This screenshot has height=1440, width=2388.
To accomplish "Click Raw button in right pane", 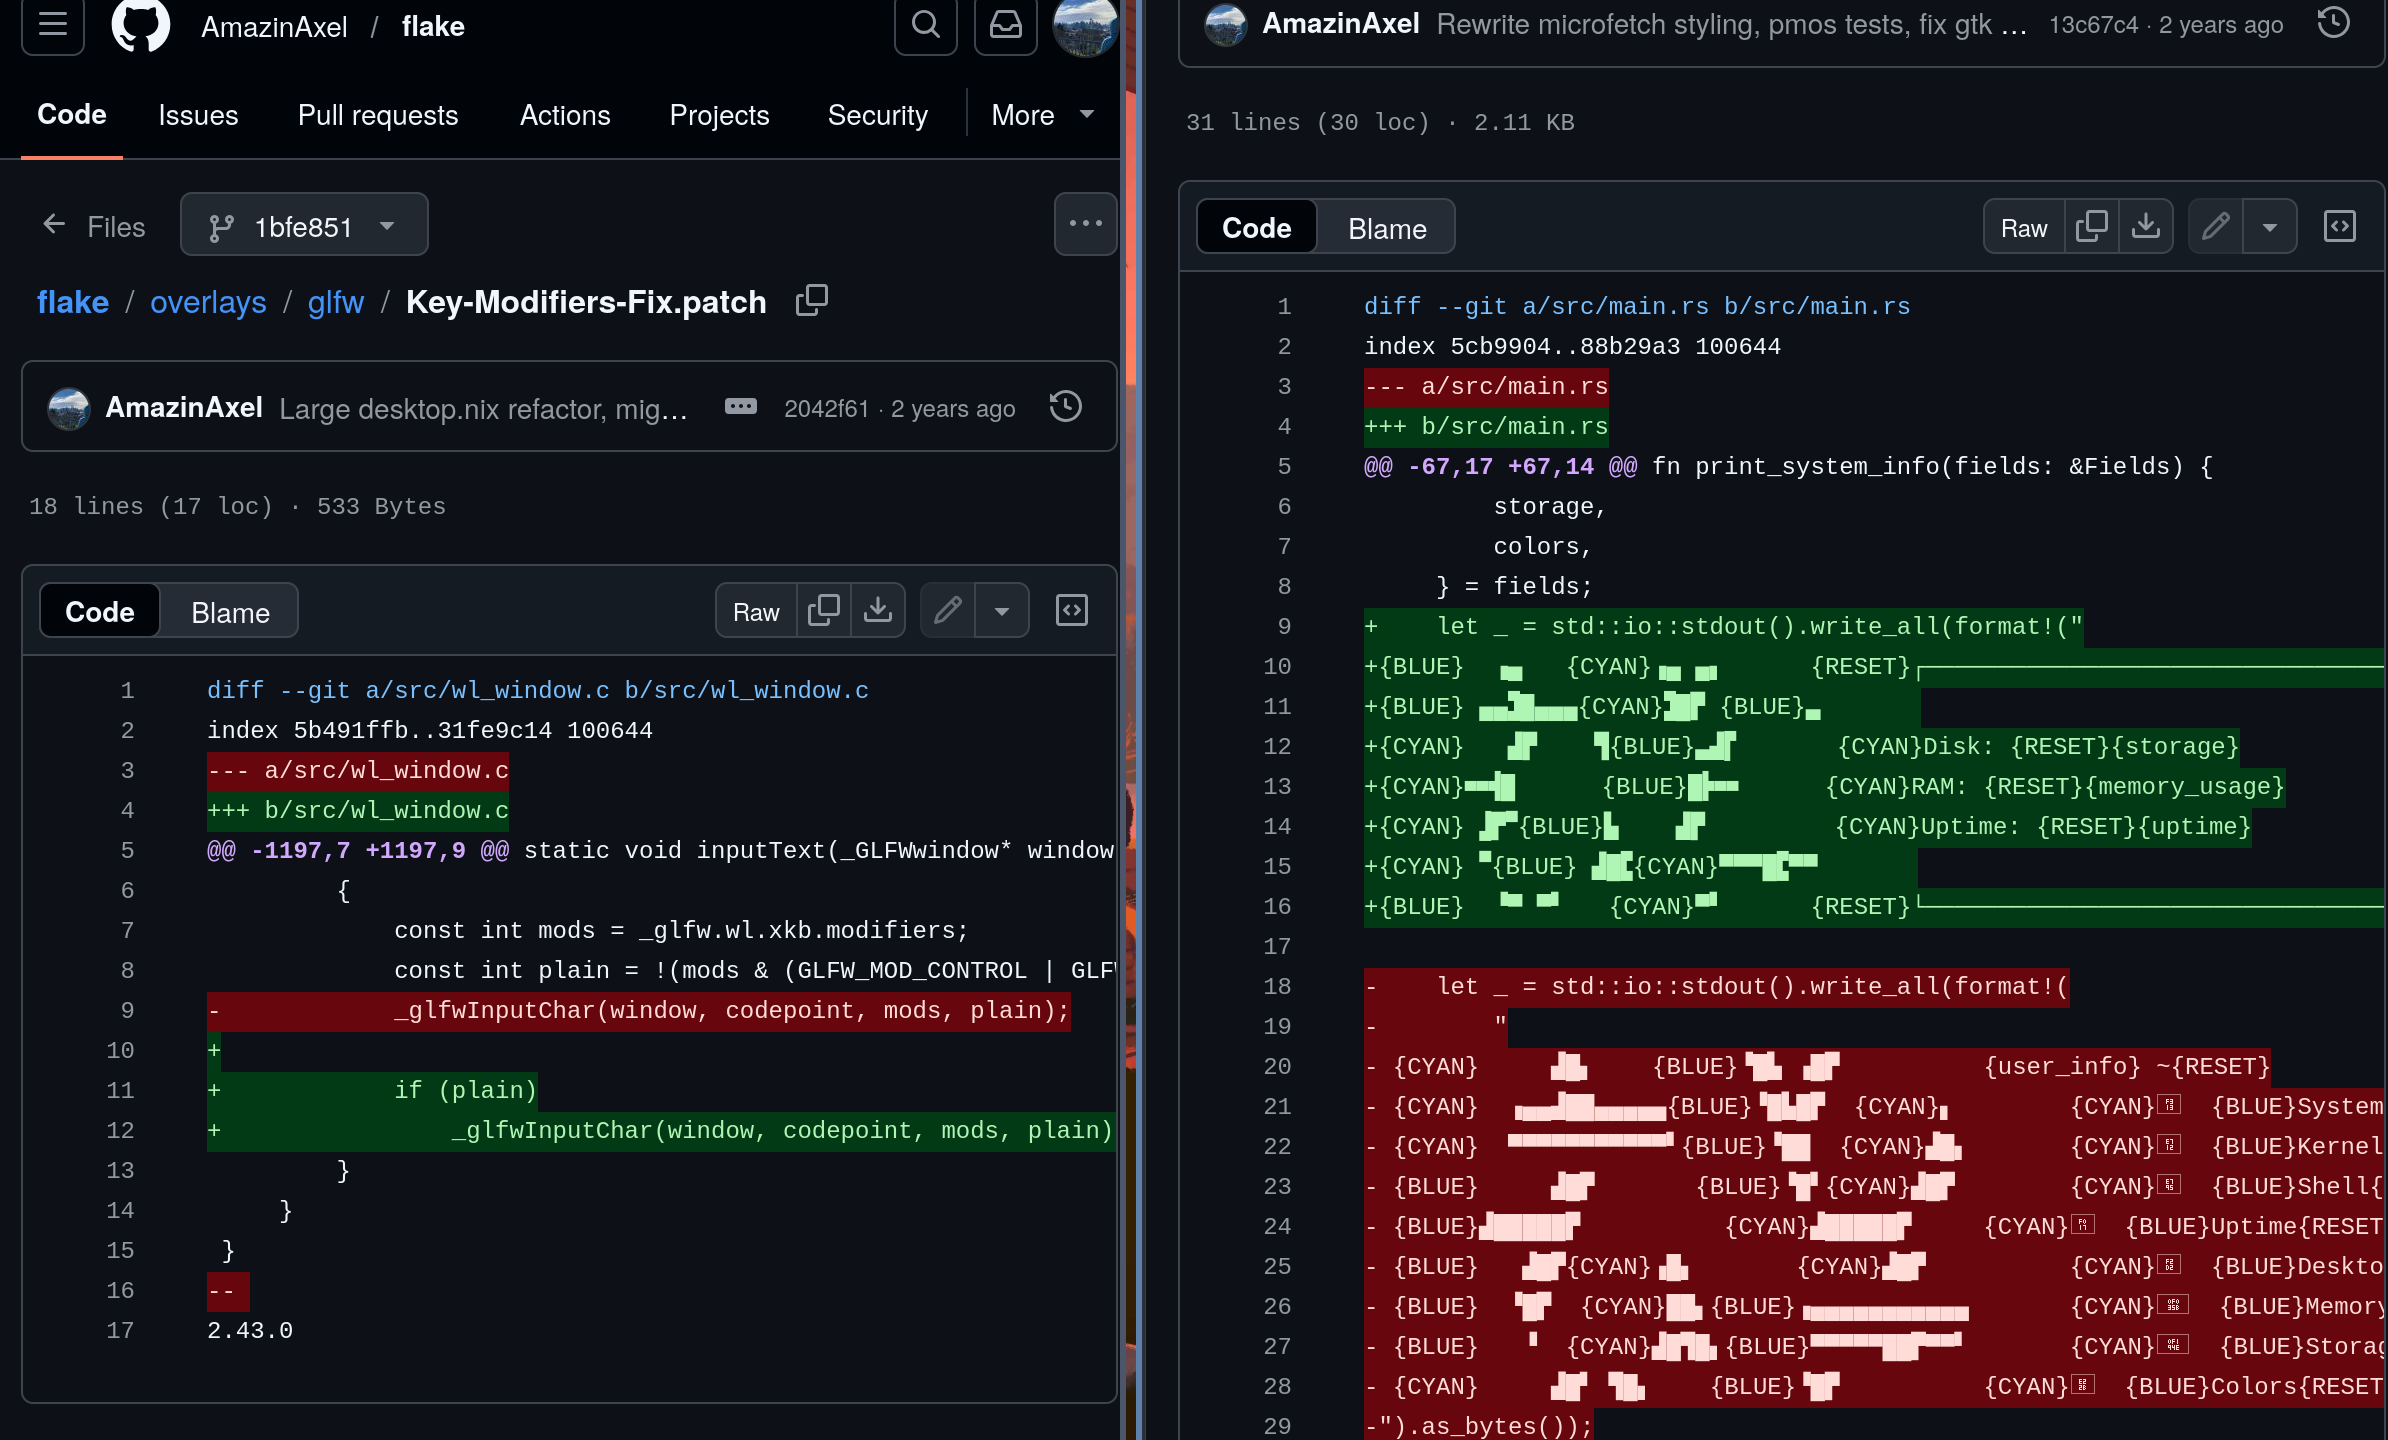I will (x=2023, y=228).
